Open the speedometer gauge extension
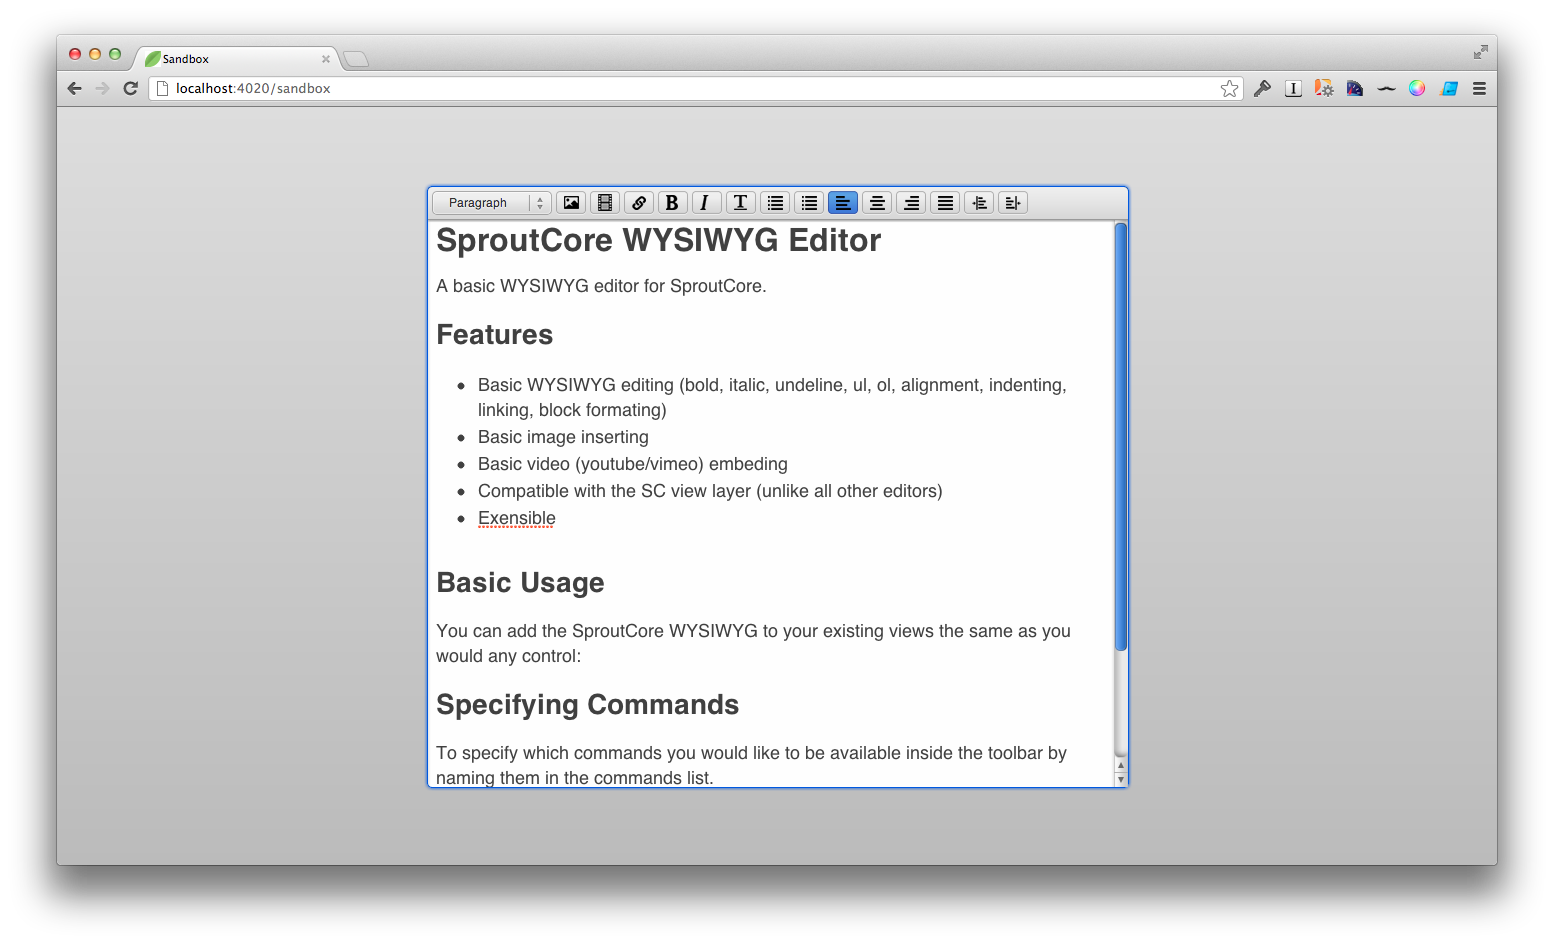The height and width of the screenshot is (944, 1554). click(x=1355, y=88)
